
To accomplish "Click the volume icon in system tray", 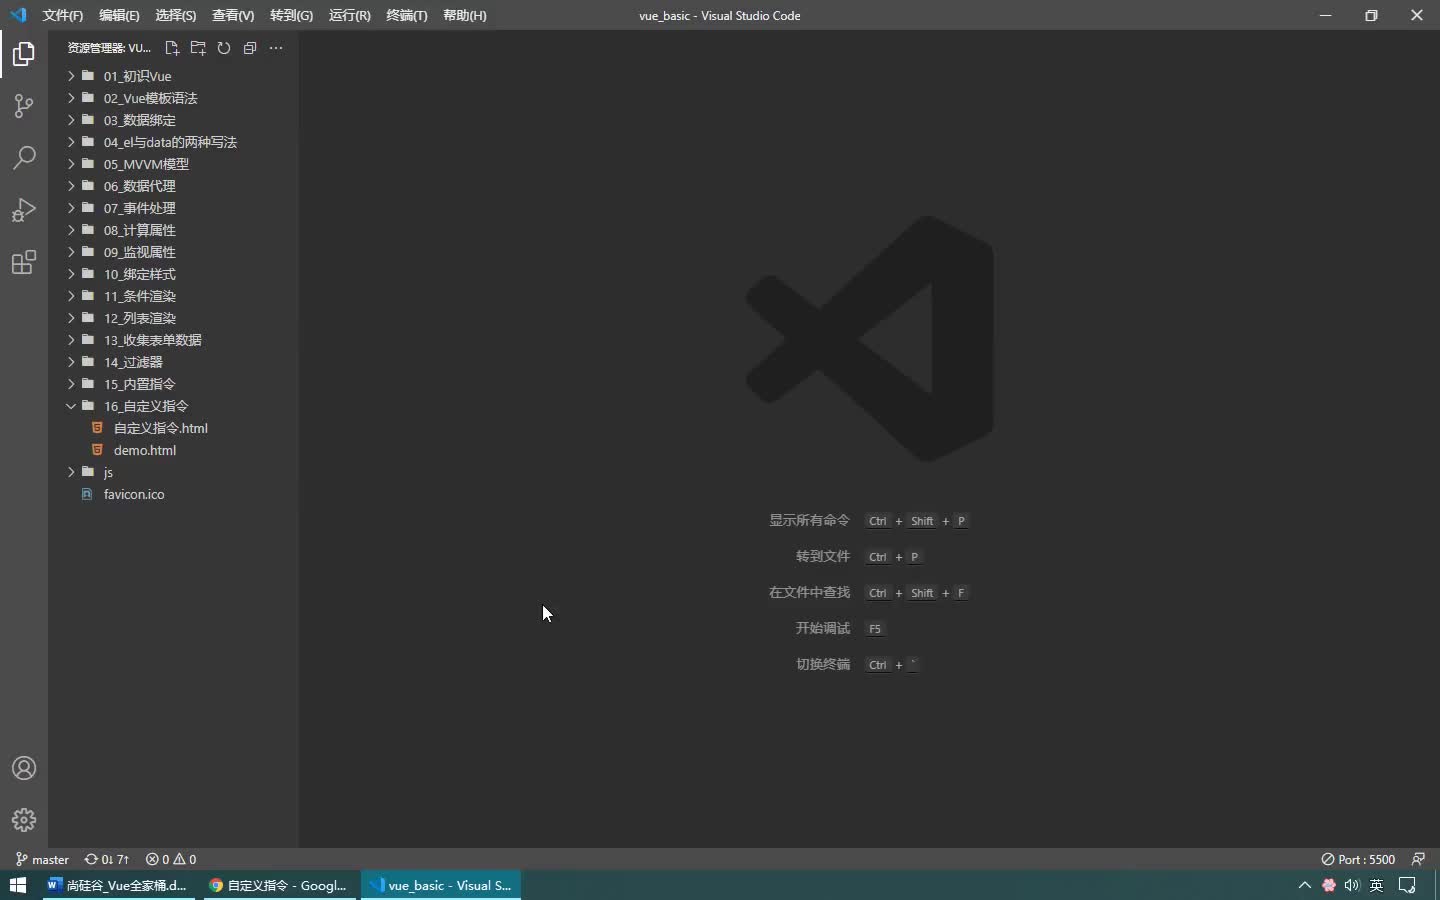I will coord(1352,885).
